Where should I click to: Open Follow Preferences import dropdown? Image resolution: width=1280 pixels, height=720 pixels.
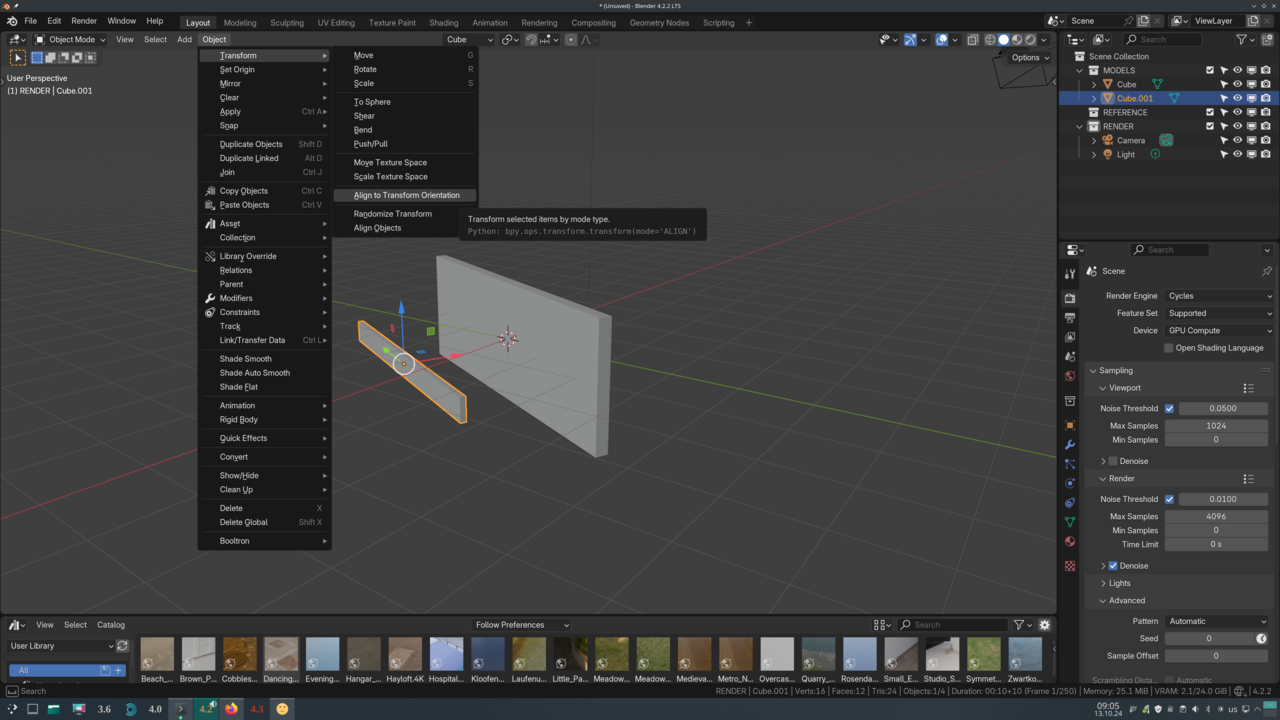[x=522, y=625]
